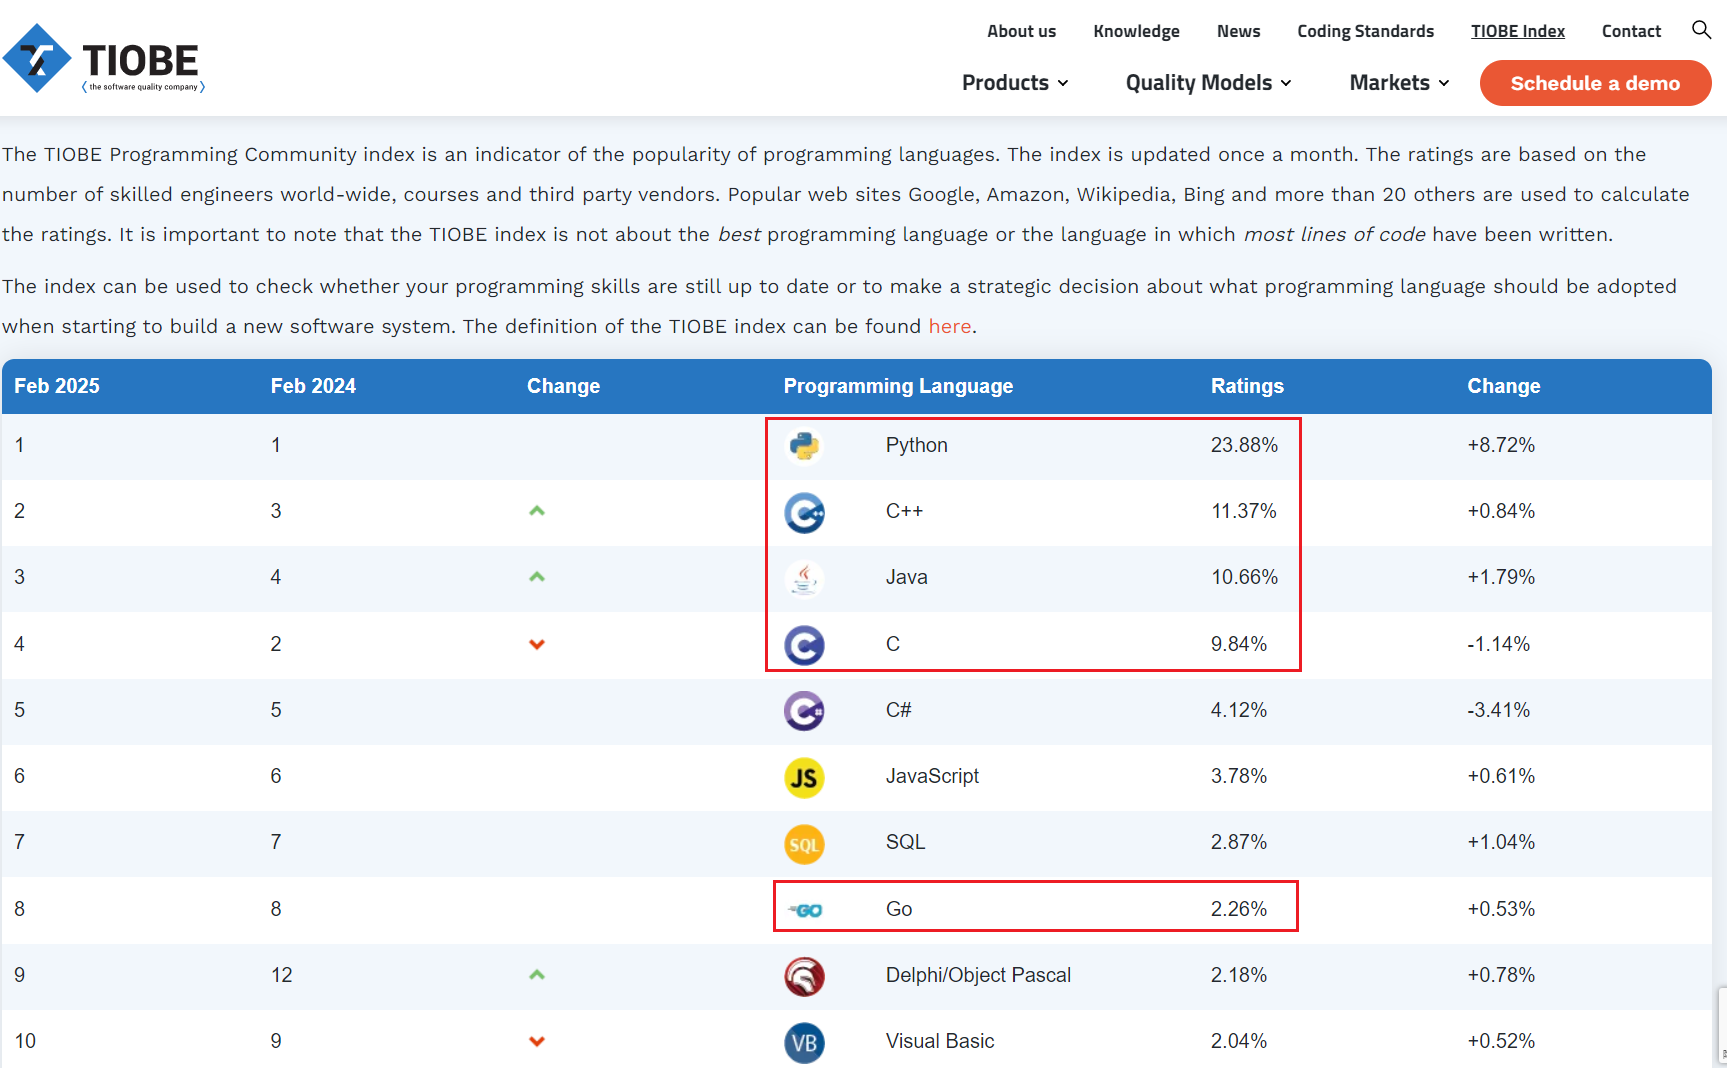Click the JavaScript language name
This screenshot has width=1727, height=1068.
932,776
